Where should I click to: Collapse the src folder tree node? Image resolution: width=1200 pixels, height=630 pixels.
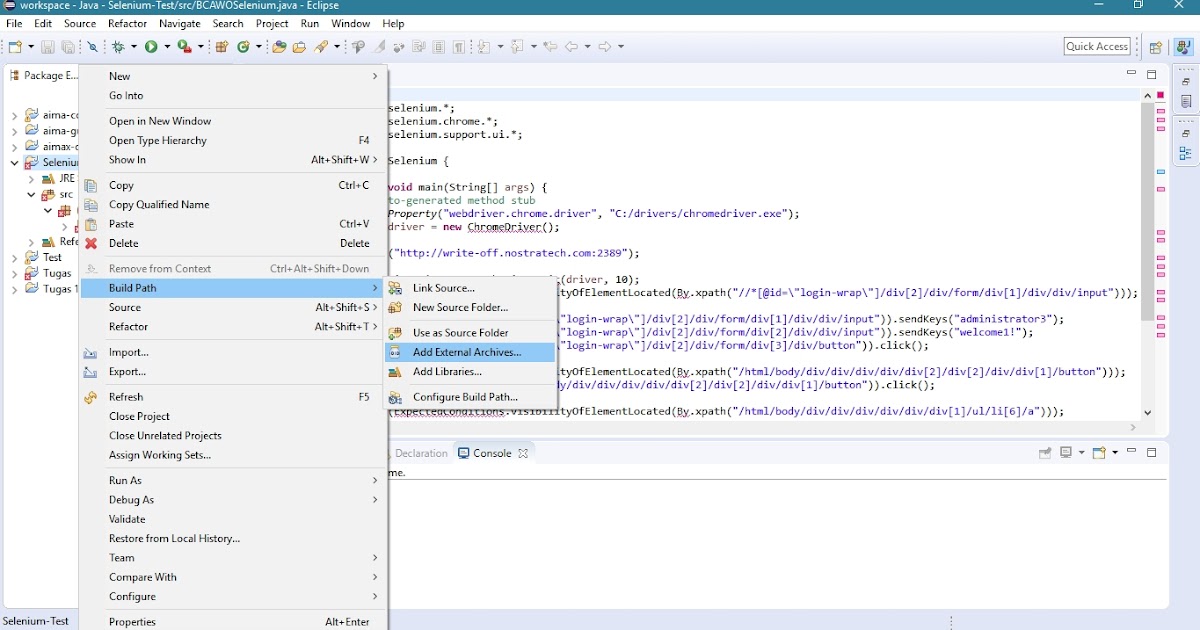point(31,195)
